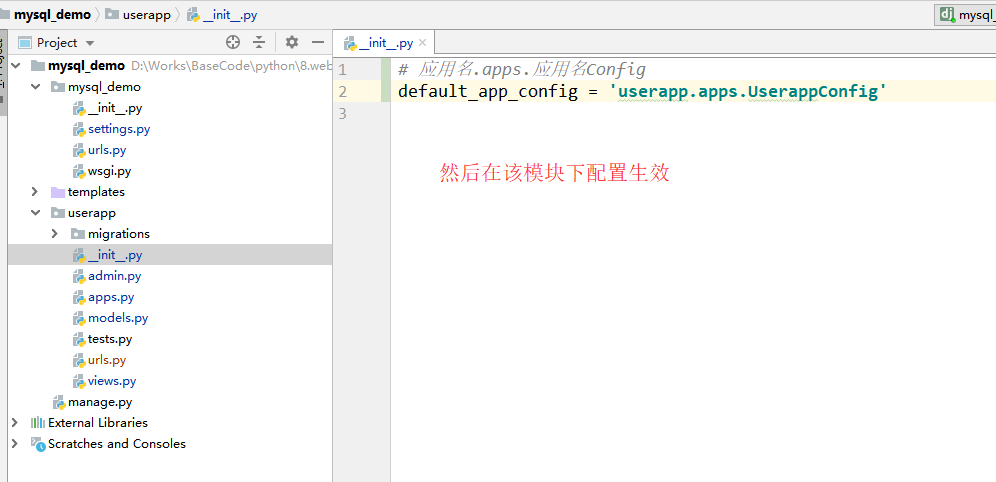The image size is (996, 482).
Task: Click mysql_demo breadcrumb in navigation bar
Action: [52, 15]
